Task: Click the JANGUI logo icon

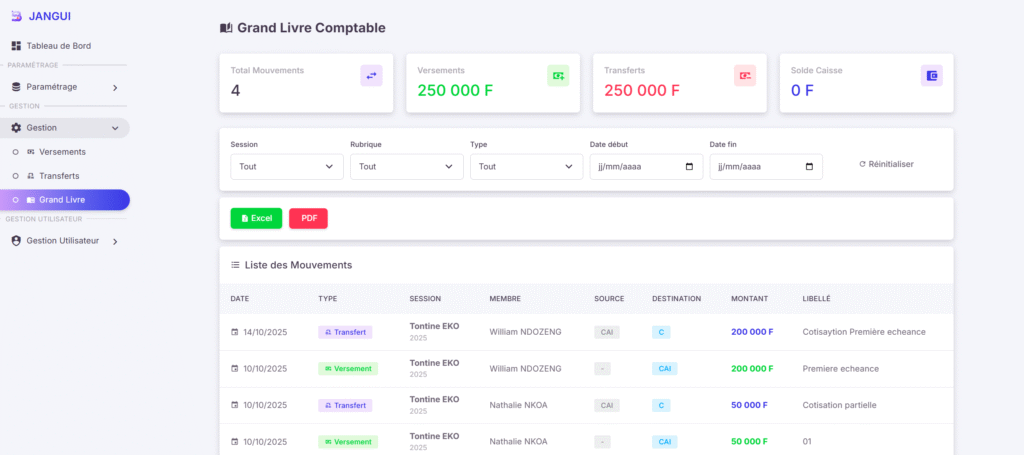Action: tap(15, 15)
